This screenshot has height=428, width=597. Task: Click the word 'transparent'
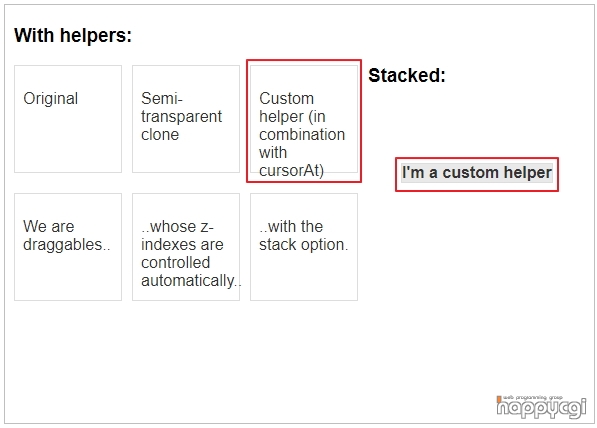[181, 117]
